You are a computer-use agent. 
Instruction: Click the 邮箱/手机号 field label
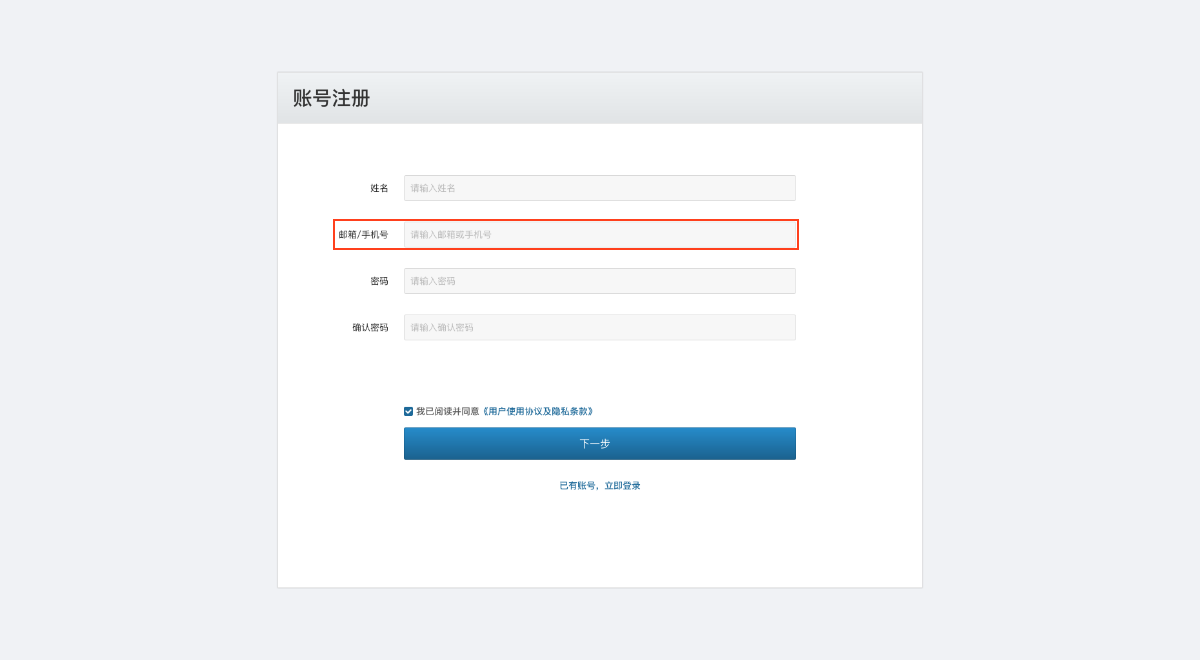tap(363, 234)
